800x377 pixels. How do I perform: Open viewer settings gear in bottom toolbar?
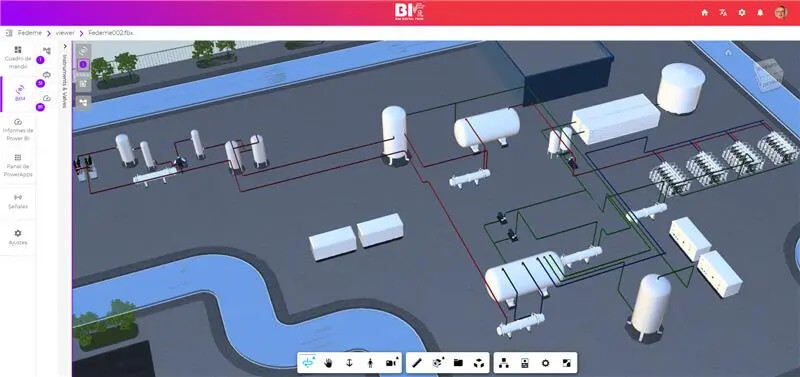545,363
